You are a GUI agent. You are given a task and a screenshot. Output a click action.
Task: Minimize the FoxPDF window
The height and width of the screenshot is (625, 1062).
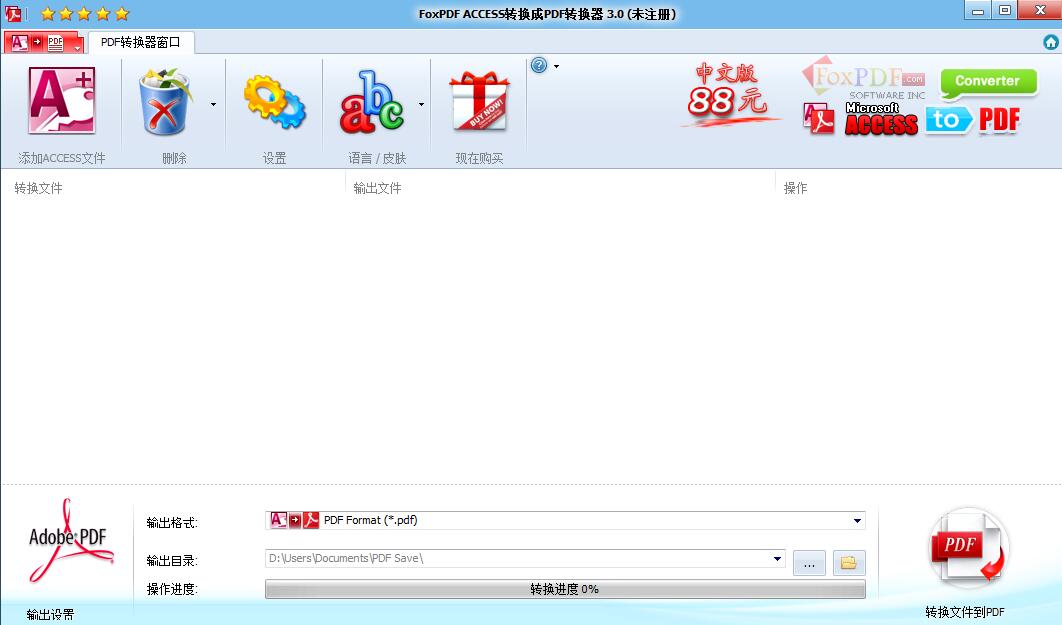978,10
